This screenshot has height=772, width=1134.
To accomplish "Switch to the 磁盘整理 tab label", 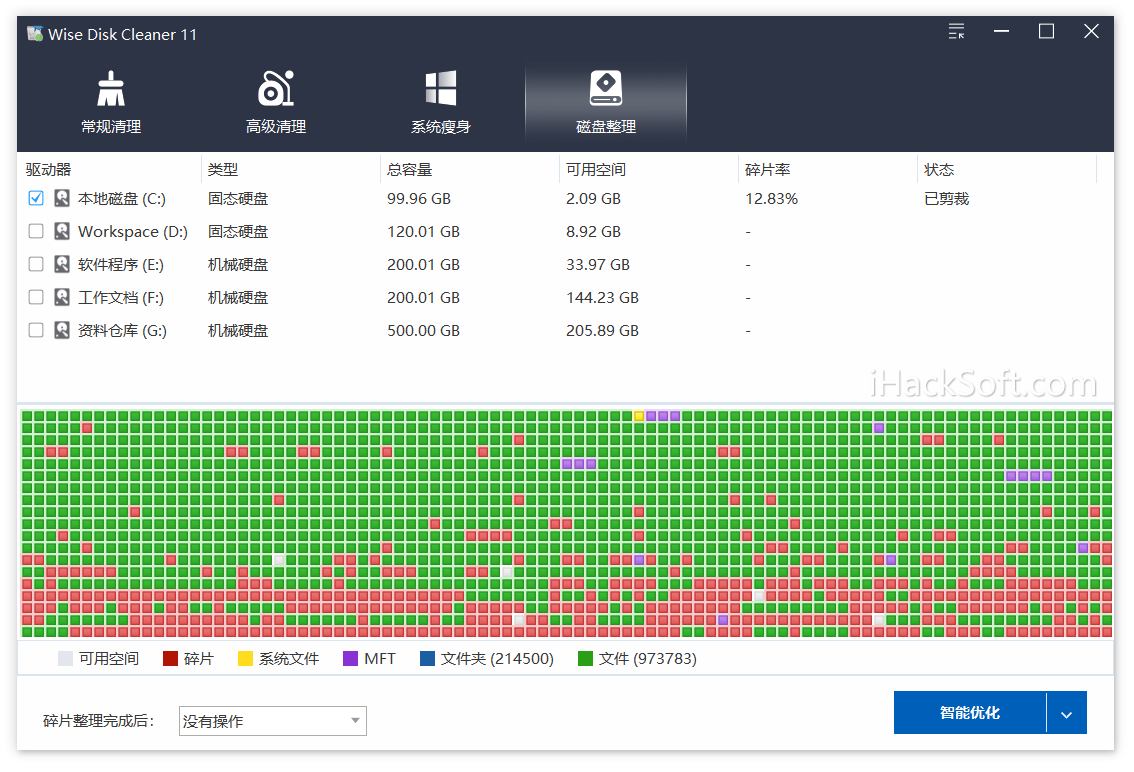I will tap(606, 127).
